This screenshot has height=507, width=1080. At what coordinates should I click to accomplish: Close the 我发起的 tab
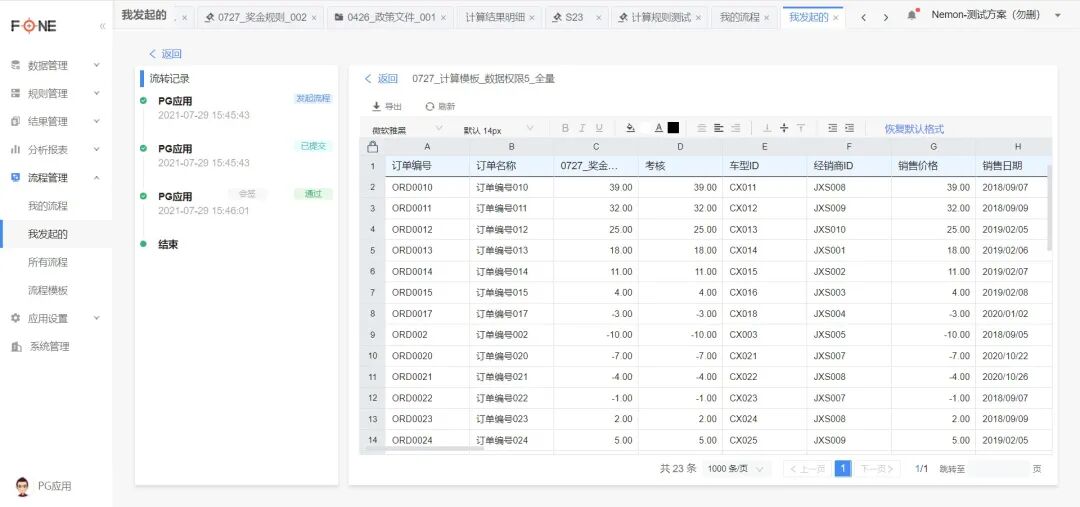point(836,18)
